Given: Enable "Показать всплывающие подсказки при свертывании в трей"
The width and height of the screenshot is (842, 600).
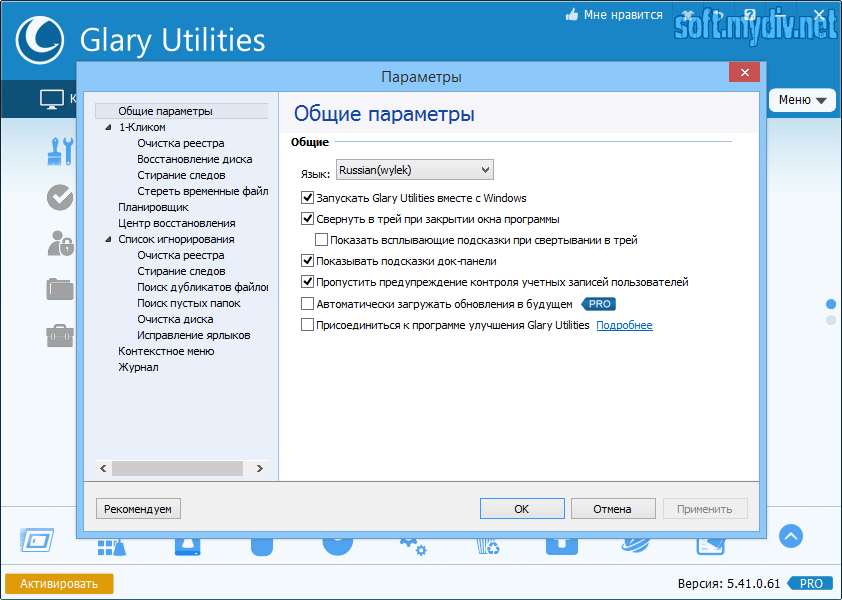Looking at the screenshot, I should point(321,240).
